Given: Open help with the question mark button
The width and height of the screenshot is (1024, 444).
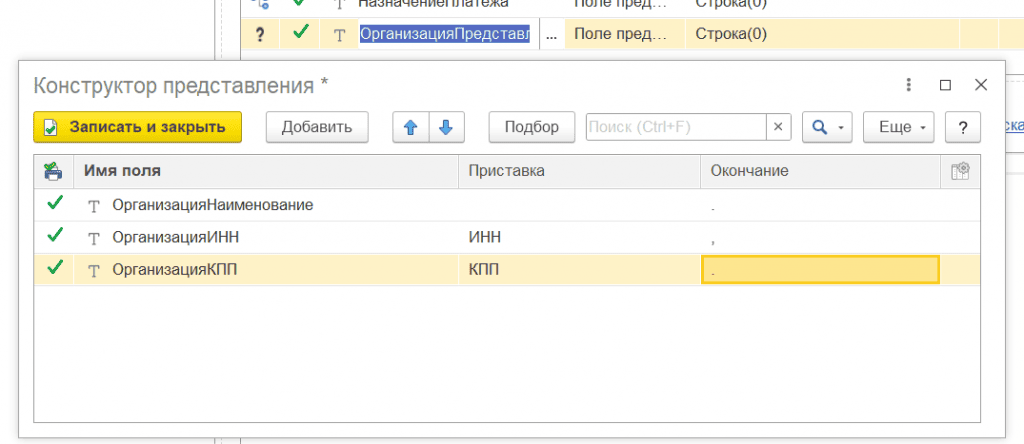Looking at the screenshot, I should click(x=963, y=127).
